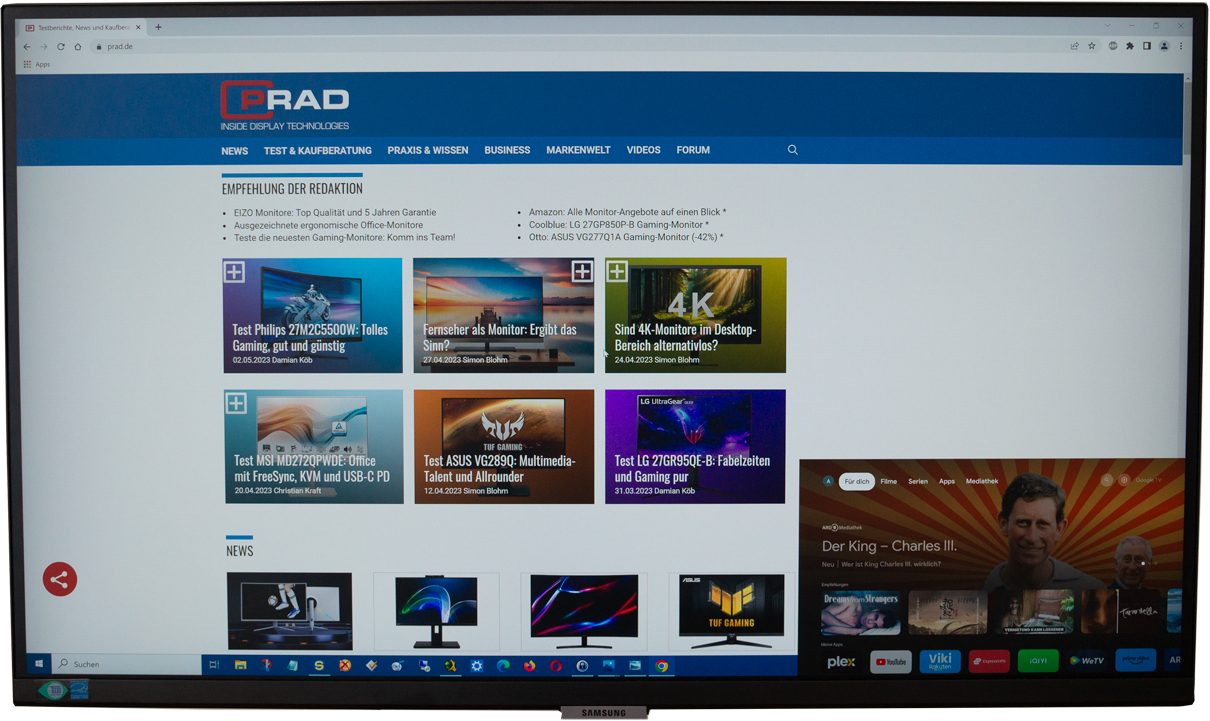Image resolution: width=1210 pixels, height=721 pixels.
Task: Open the Gaming-Monitore Komm ins Team link
Action: [344, 238]
